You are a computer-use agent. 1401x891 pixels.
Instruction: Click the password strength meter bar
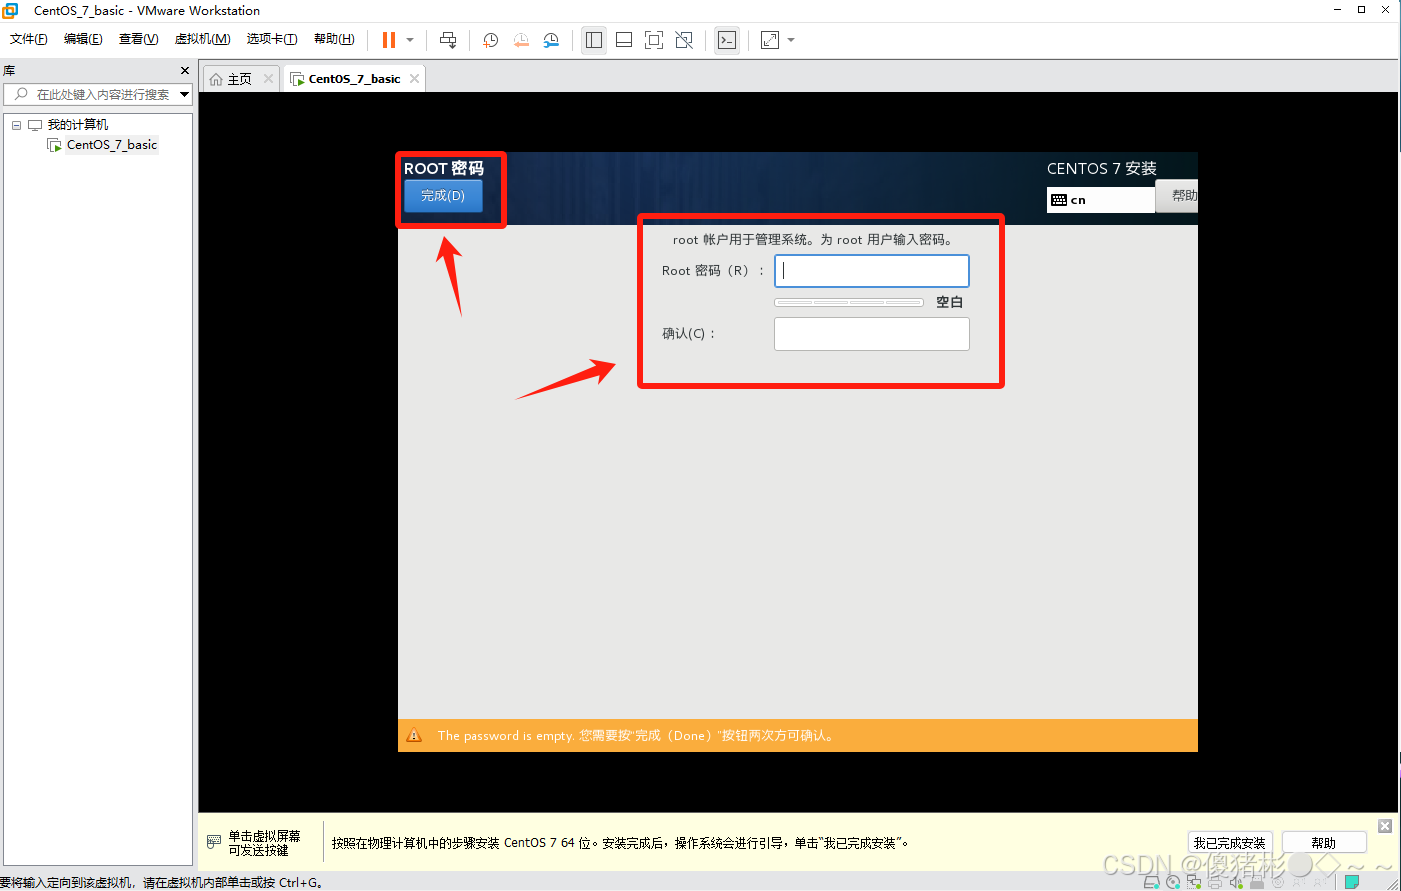click(x=849, y=302)
